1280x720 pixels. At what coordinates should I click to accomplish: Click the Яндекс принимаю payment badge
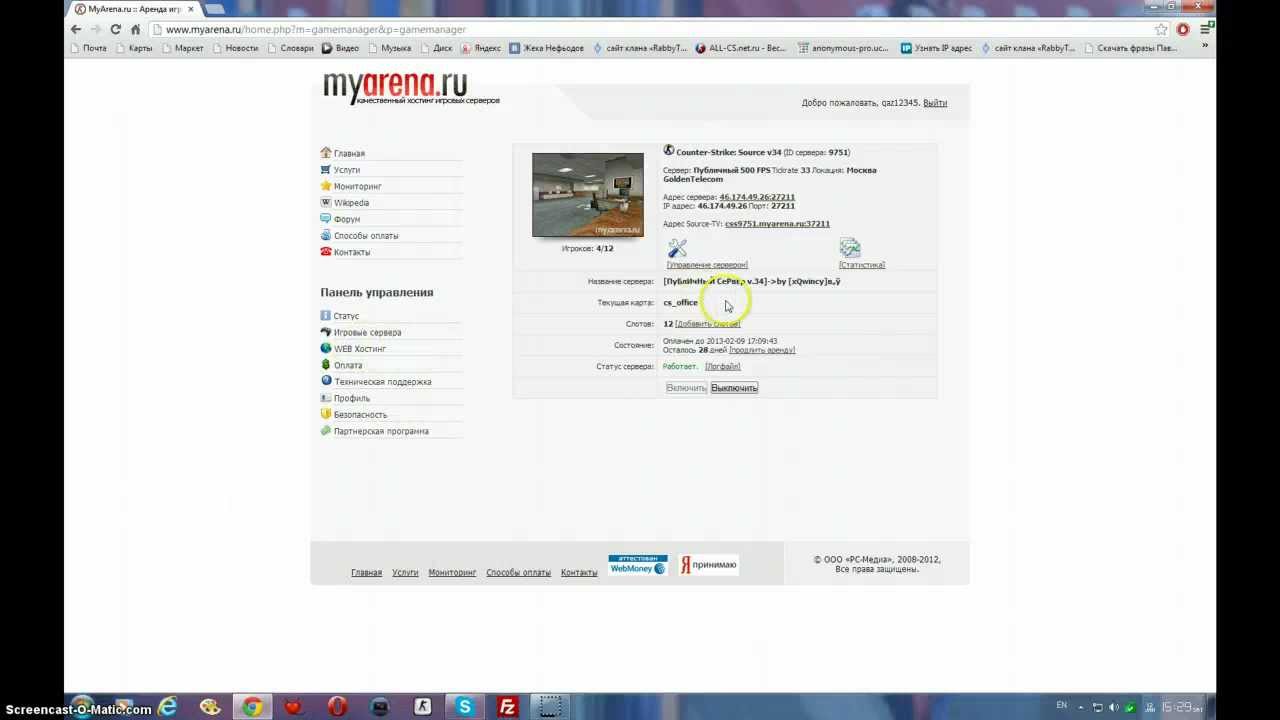pyautogui.click(x=709, y=565)
